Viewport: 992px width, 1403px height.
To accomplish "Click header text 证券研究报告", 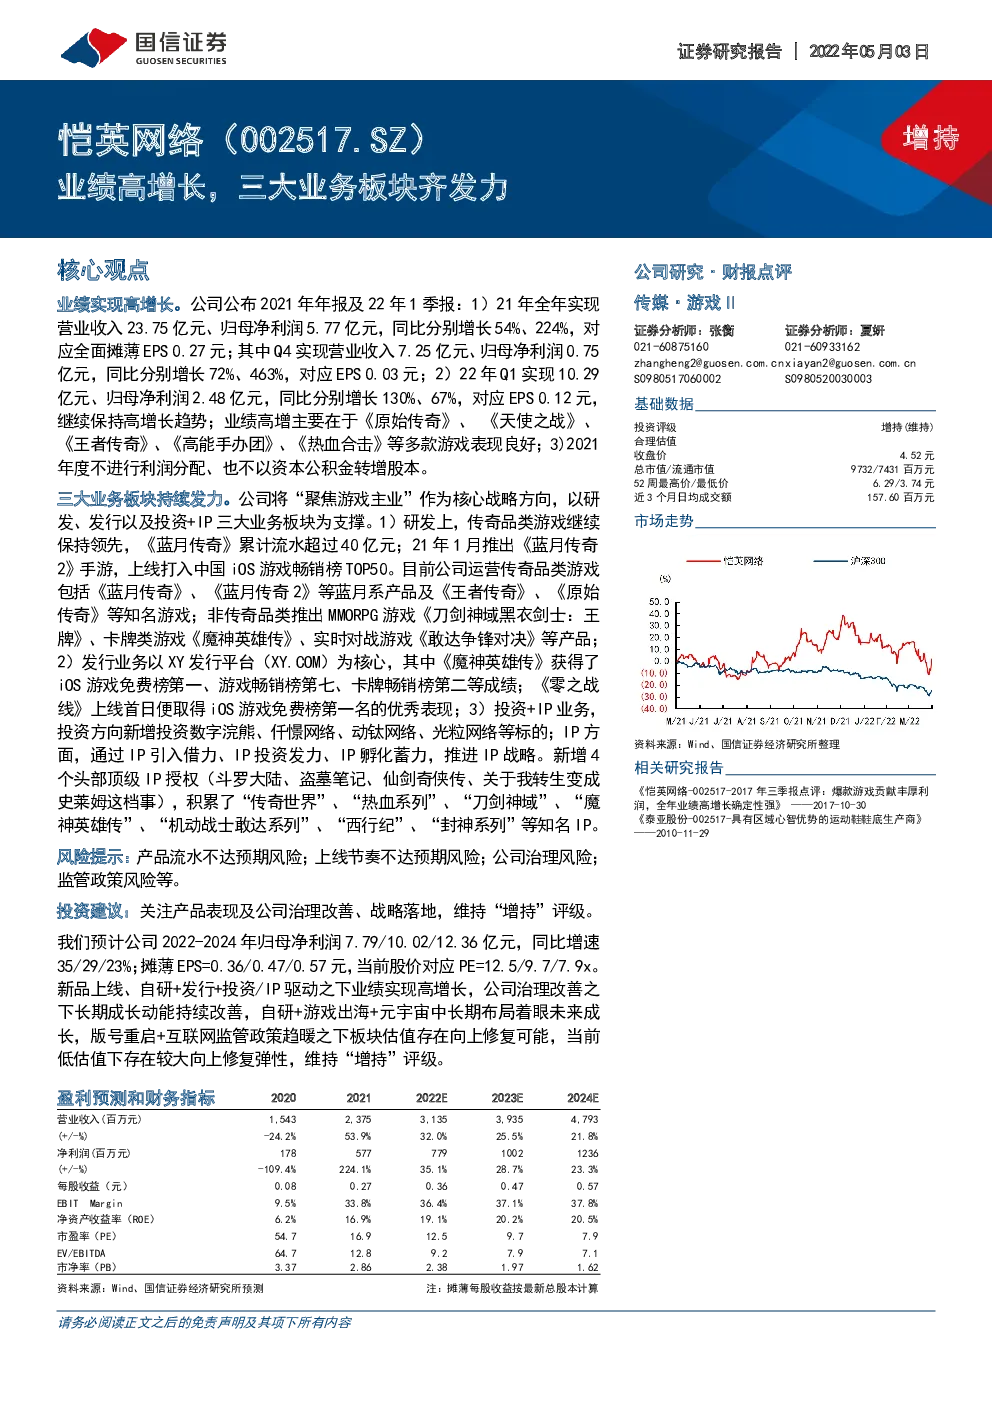I will click(x=729, y=52).
